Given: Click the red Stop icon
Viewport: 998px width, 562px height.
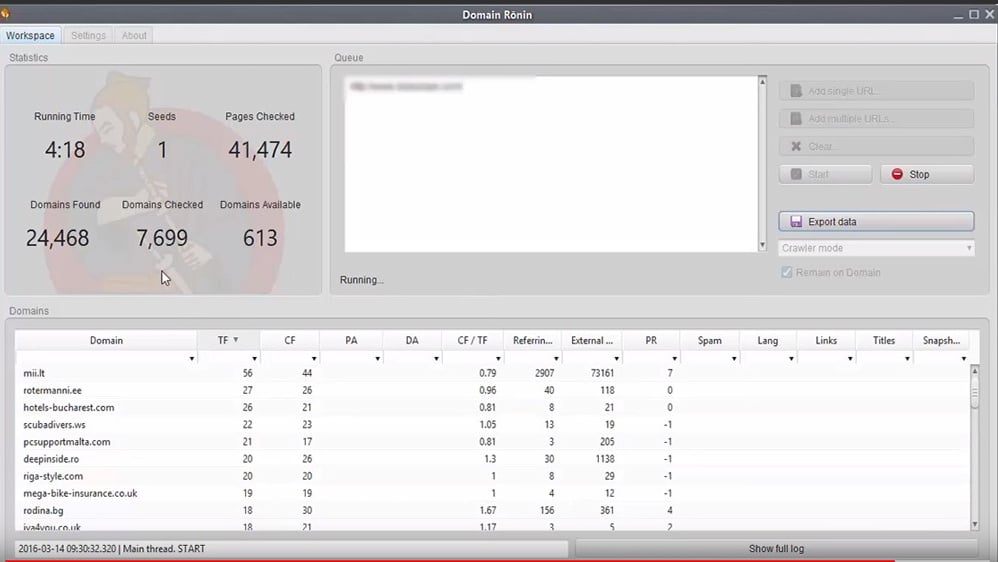Looking at the screenshot, I should 896,174.
